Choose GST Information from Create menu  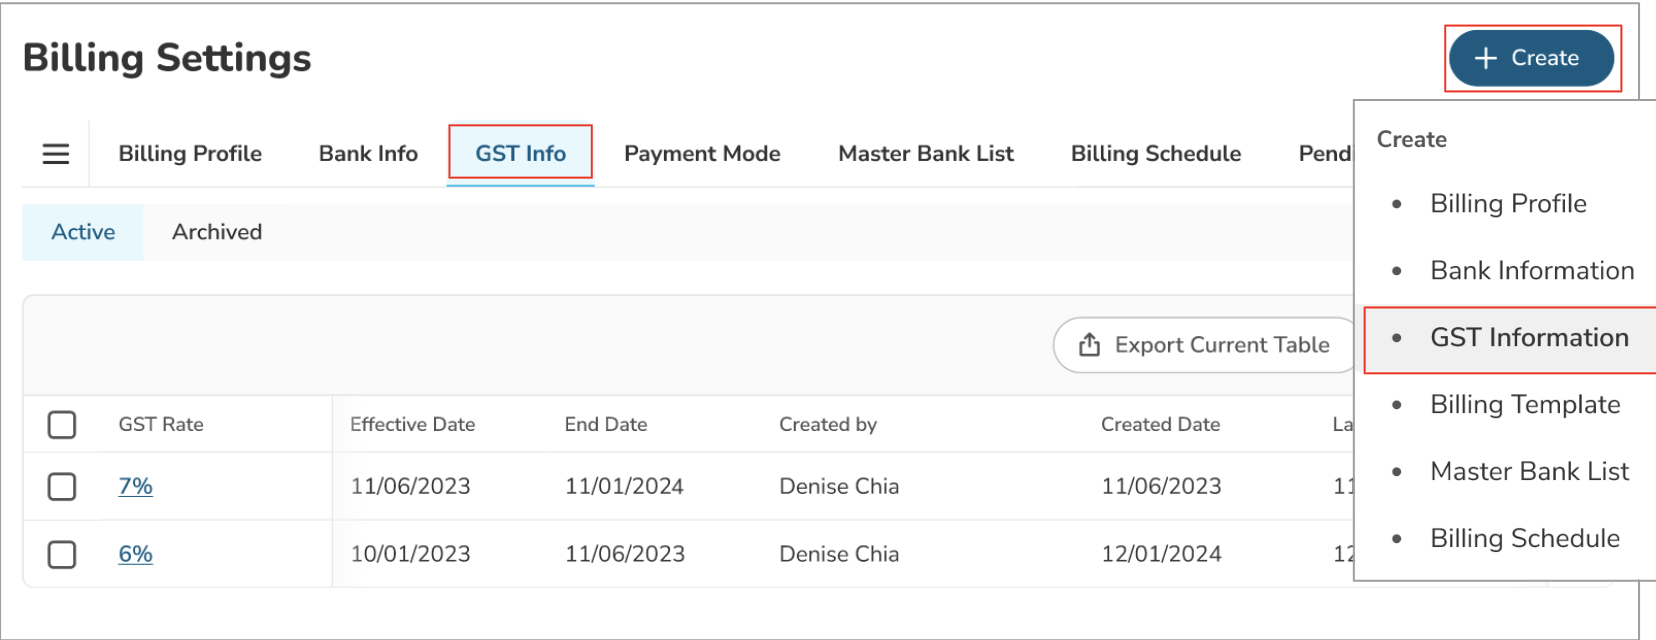[1529, 338]
